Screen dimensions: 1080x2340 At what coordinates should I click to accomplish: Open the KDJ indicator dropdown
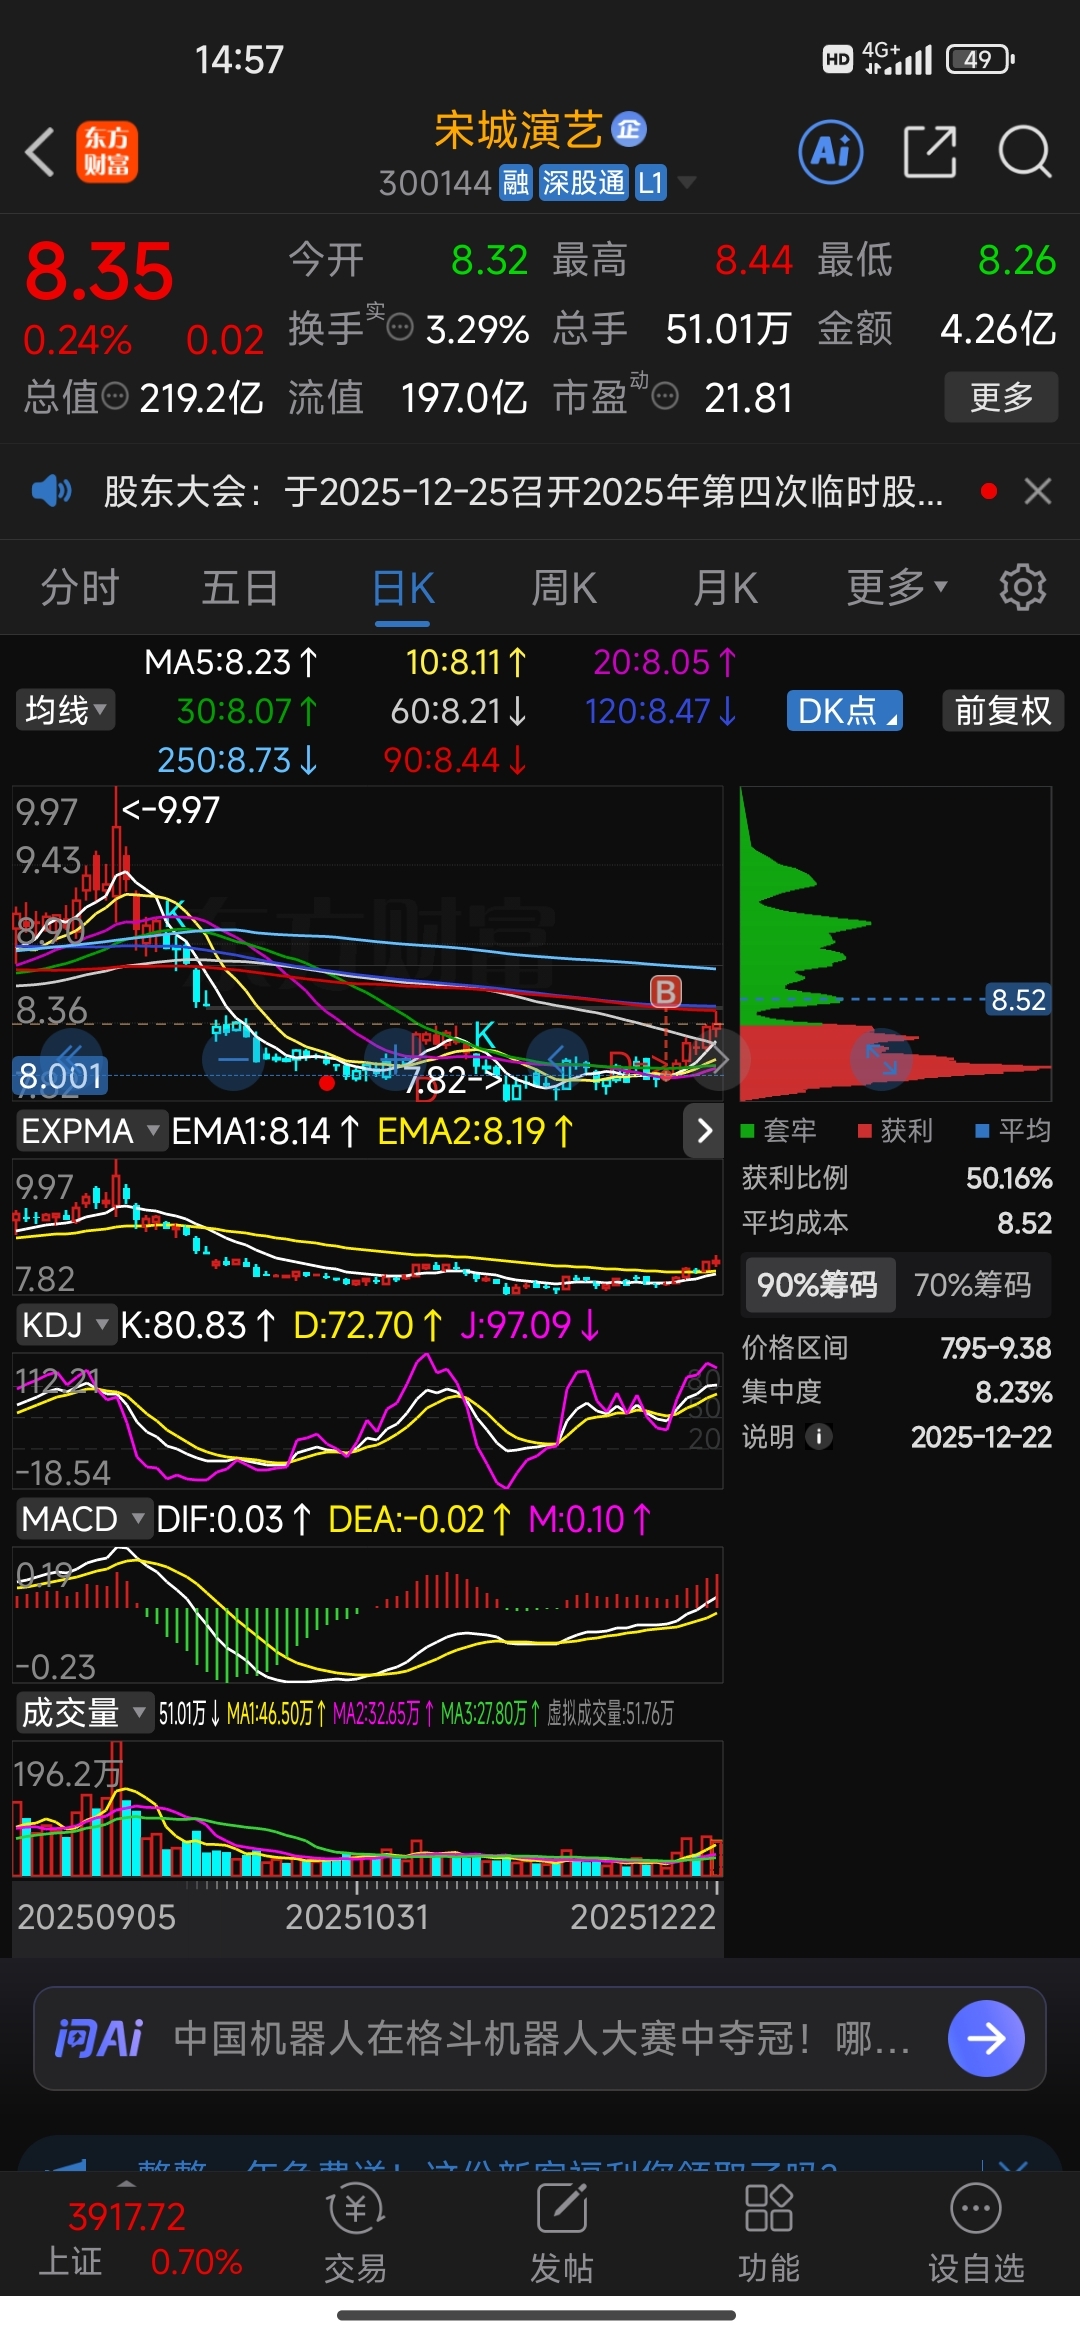click(x=65, y=1325)
